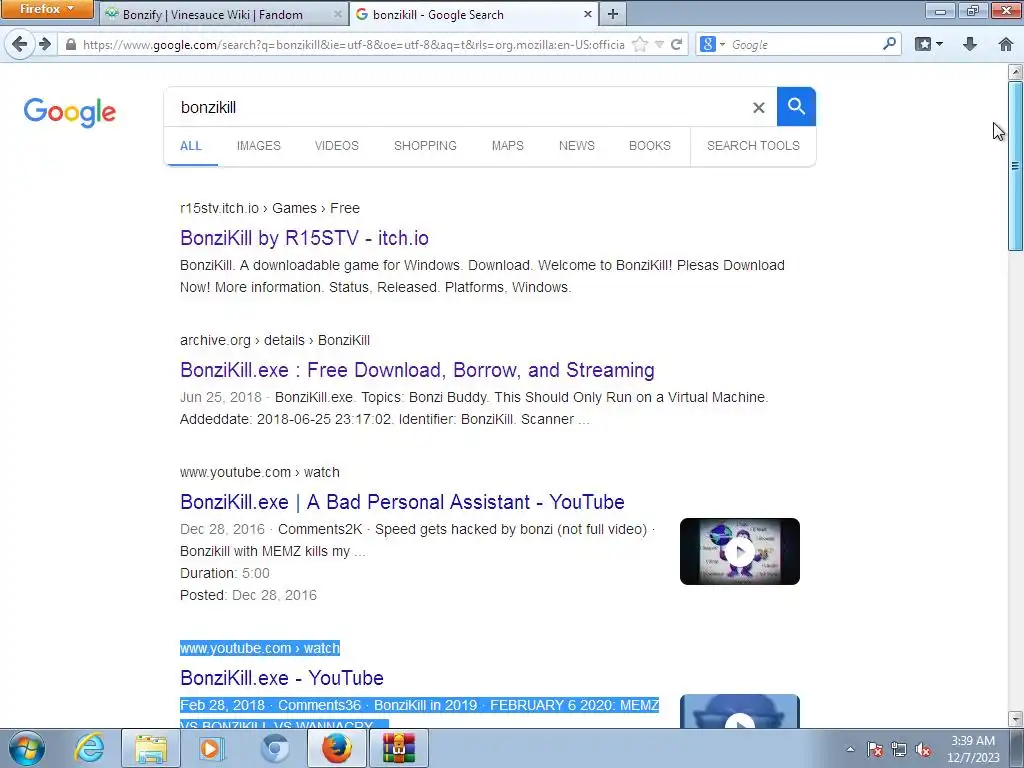The image size is (1024, 768).
Task: Open Chromium browser from taskbar
Action: tap(274, 748)
